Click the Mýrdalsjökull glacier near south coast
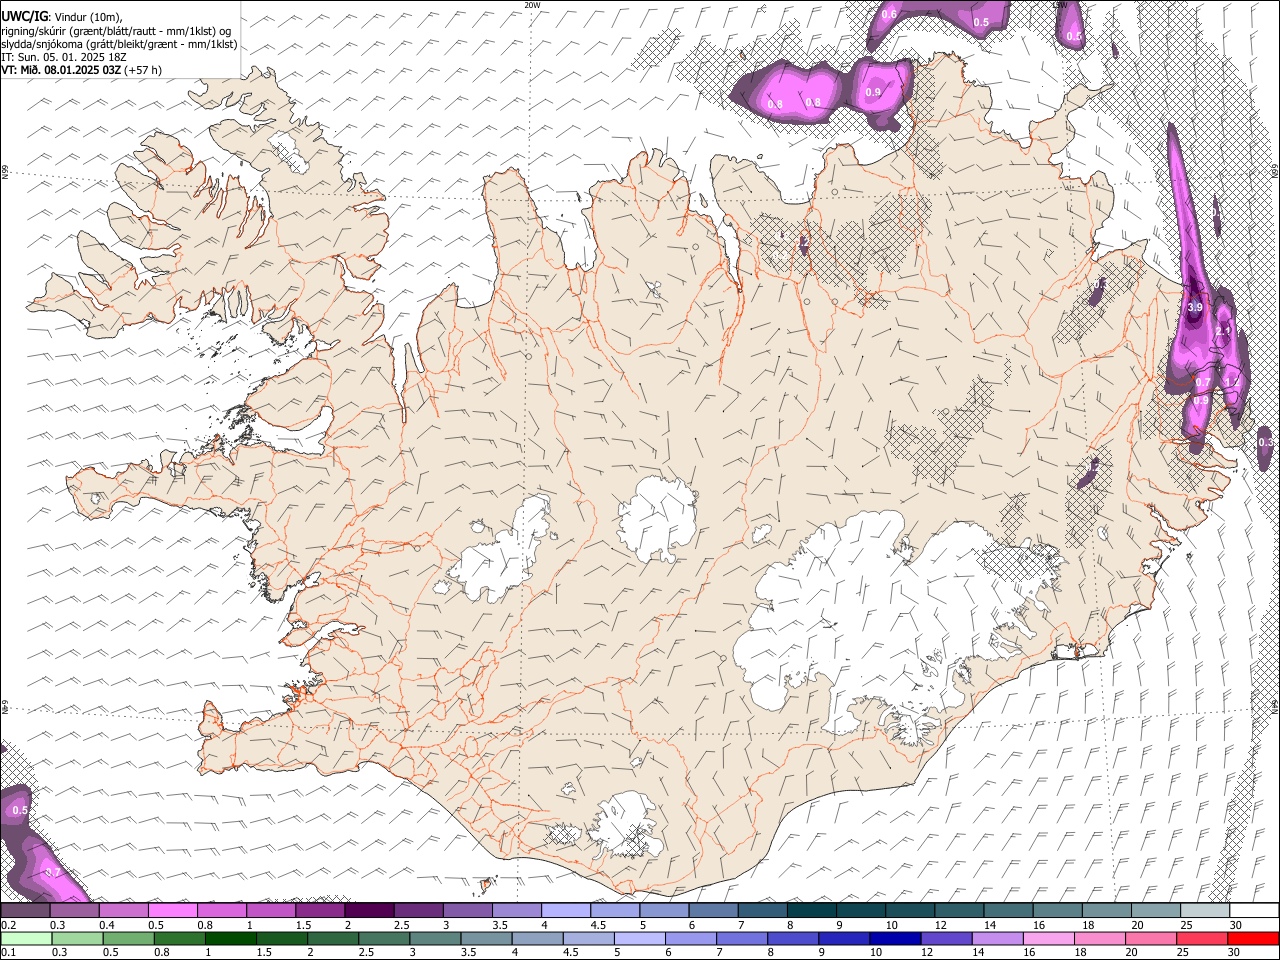The image size is (1280, 960). pyautogui.click(x=627, y=825)
